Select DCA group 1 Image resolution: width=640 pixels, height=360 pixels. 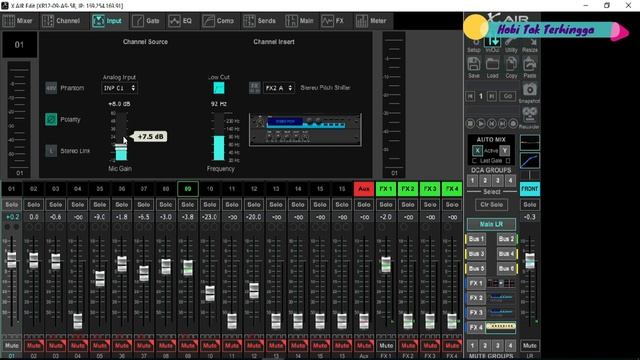point(472,180)
